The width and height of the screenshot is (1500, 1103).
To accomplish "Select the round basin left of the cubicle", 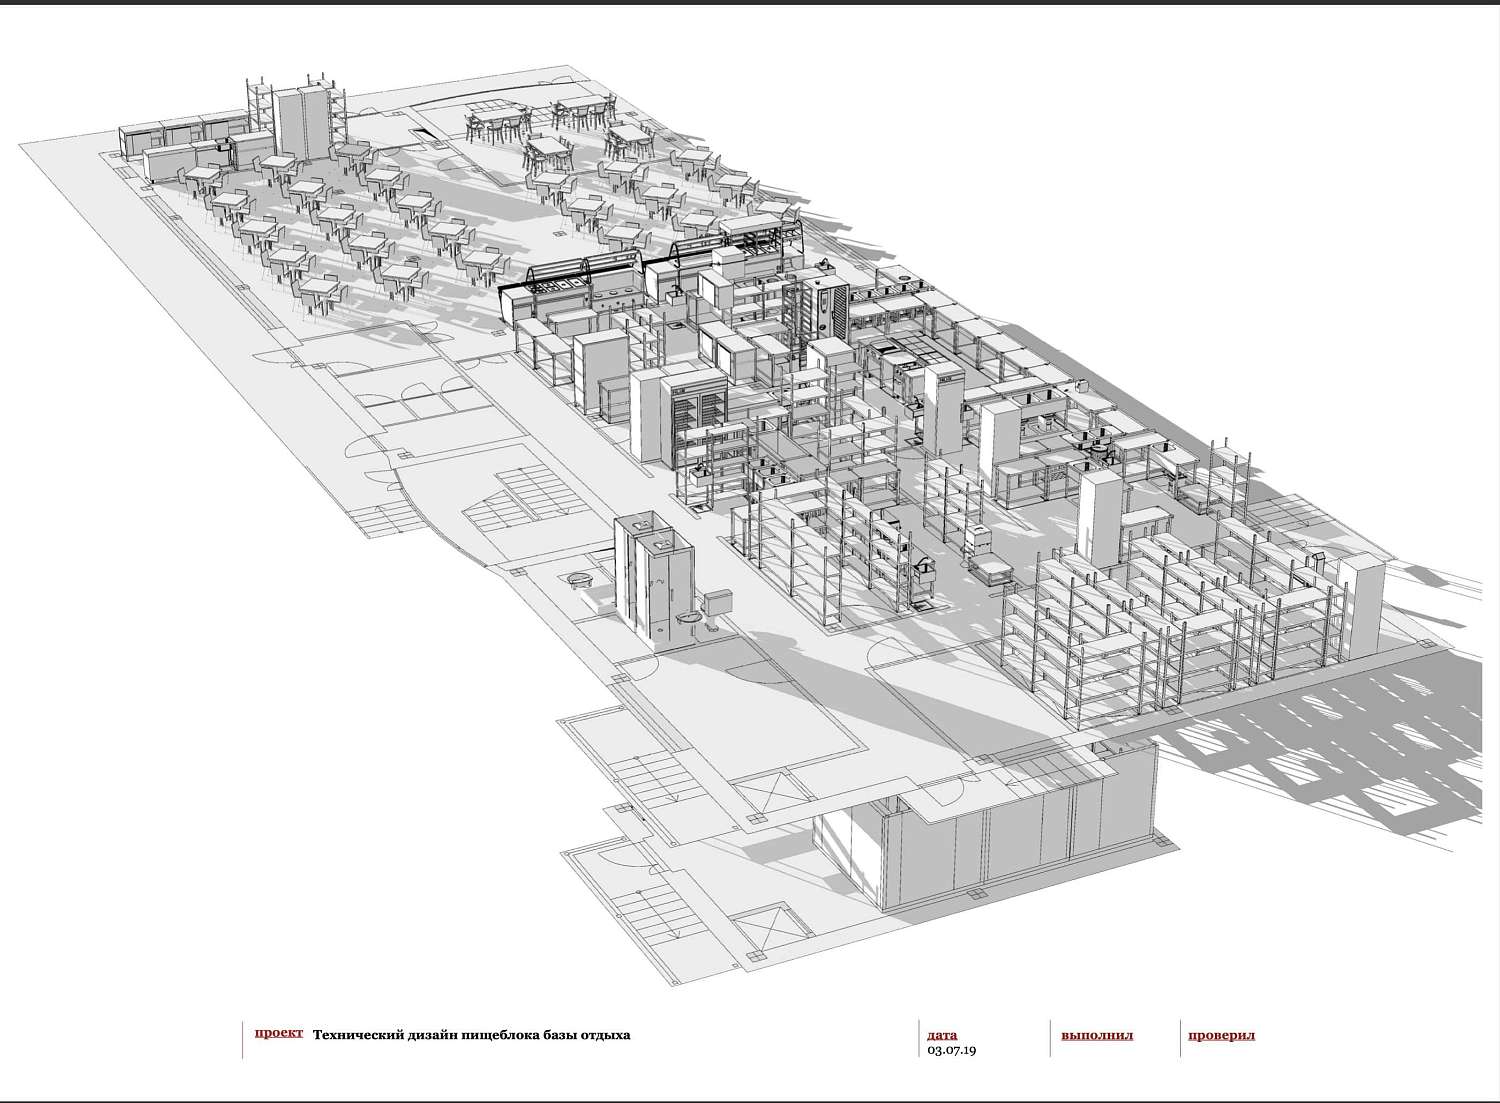I will click(x=577, y=580).
